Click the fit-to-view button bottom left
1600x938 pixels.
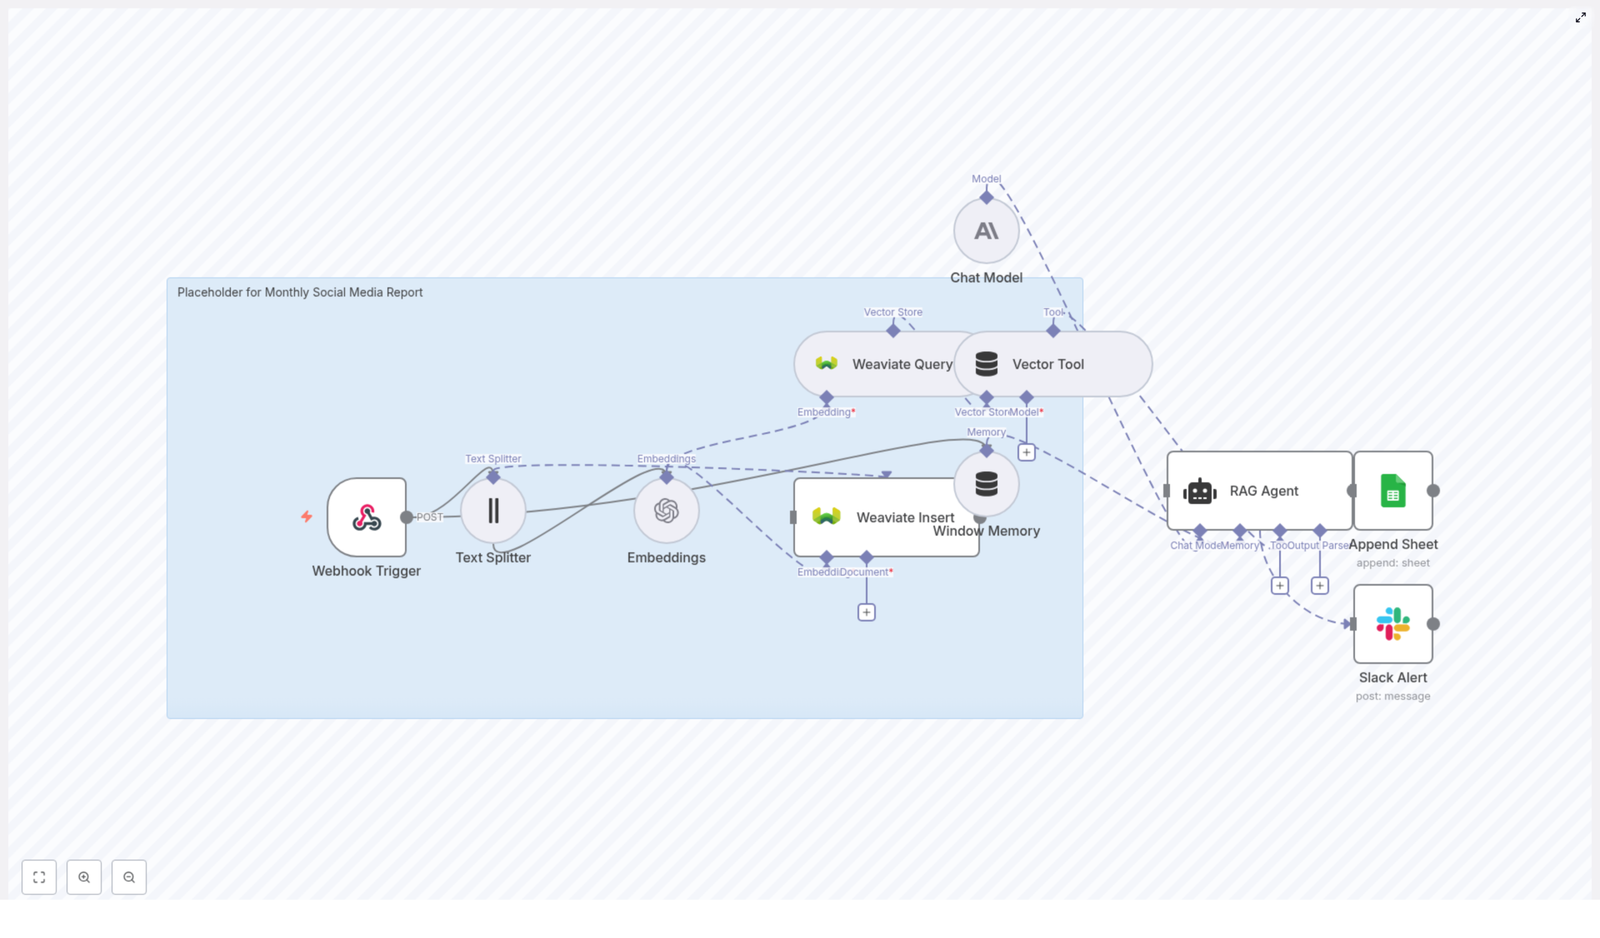pyautogui.click(x=39, y=877)
